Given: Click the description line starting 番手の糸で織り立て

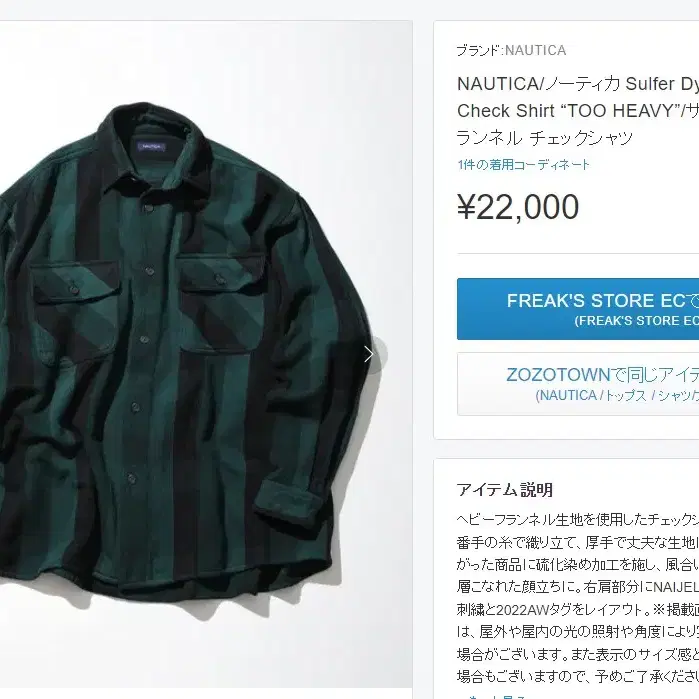Looking at the screenshot, I should pos(578,542).
